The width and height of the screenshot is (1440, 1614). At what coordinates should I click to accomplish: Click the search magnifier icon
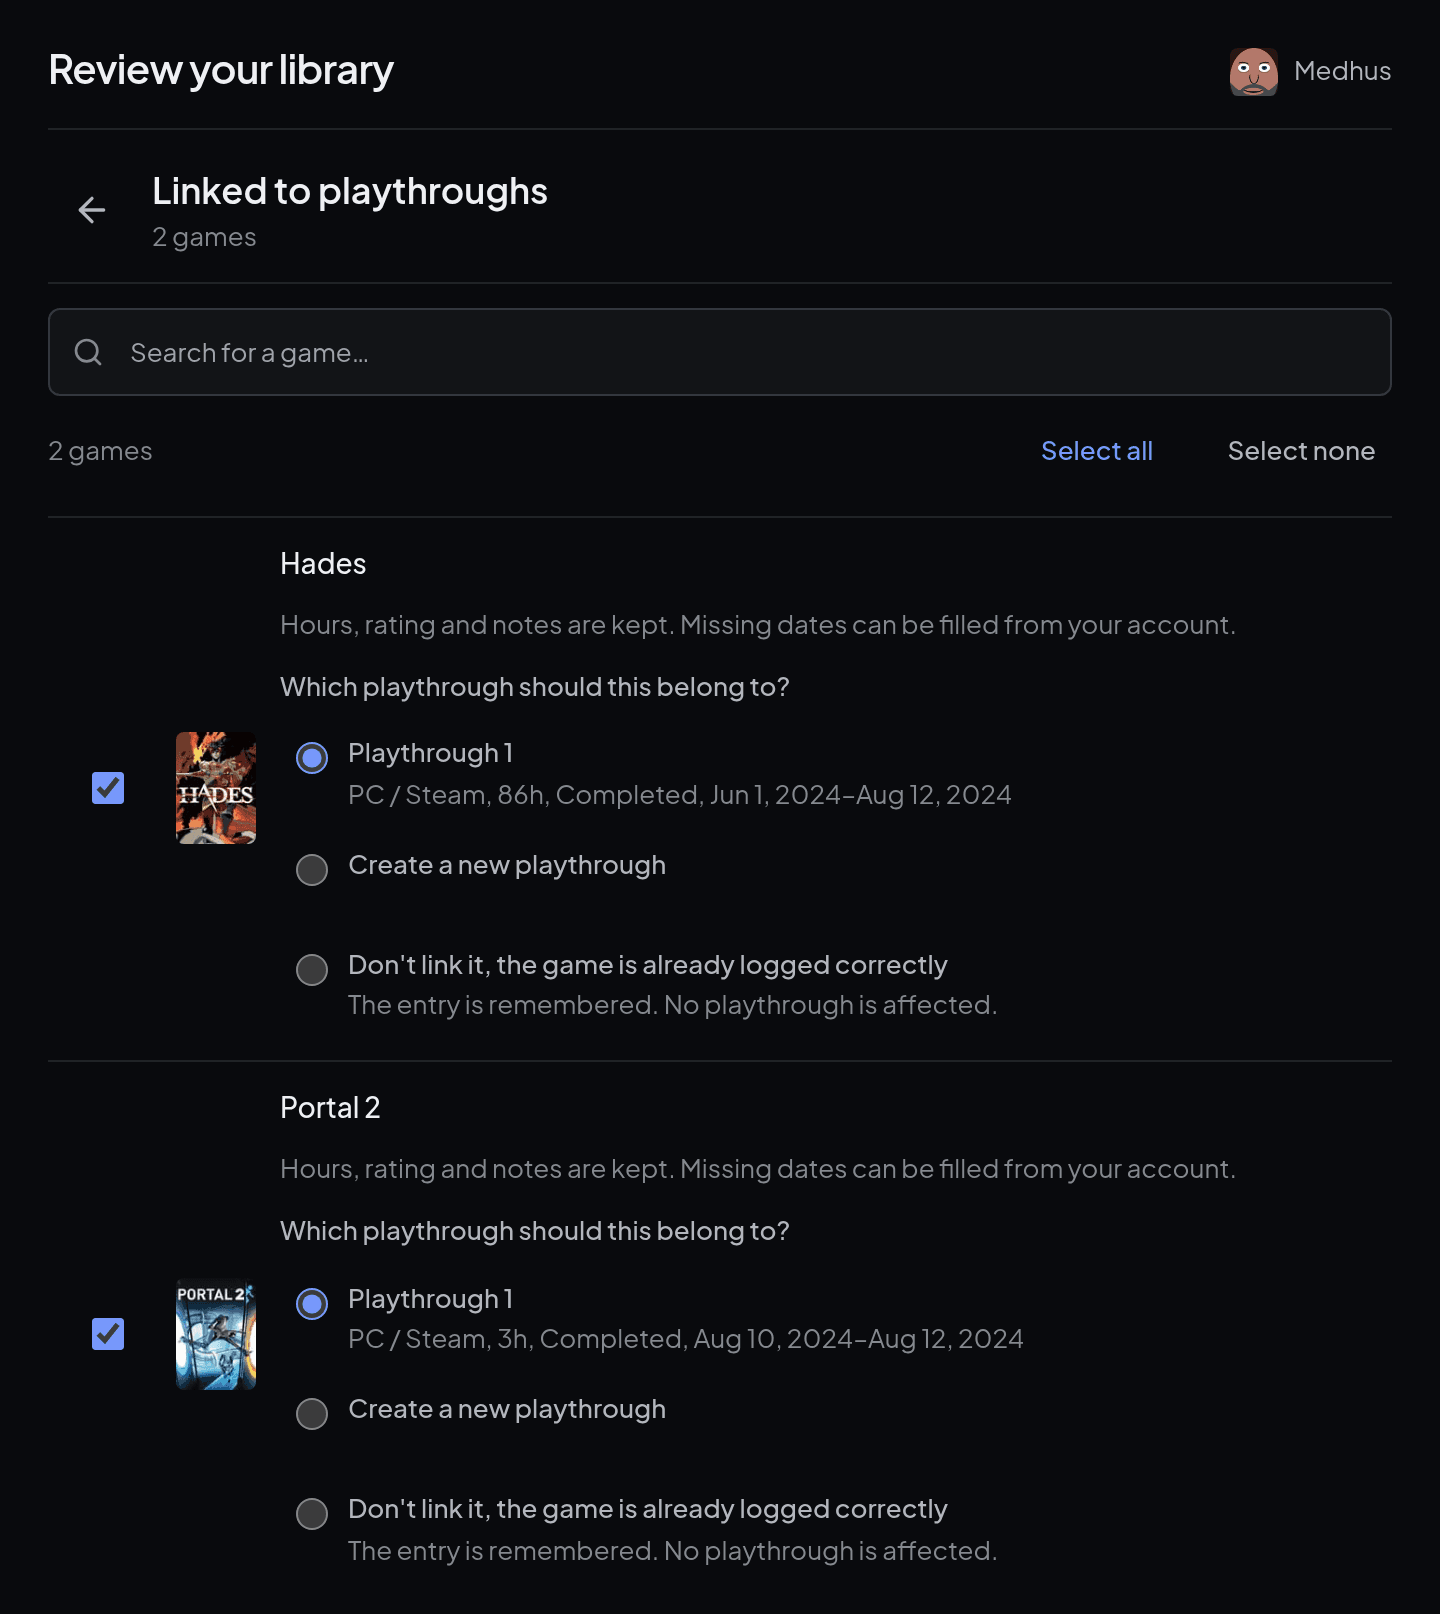(88, 352)
